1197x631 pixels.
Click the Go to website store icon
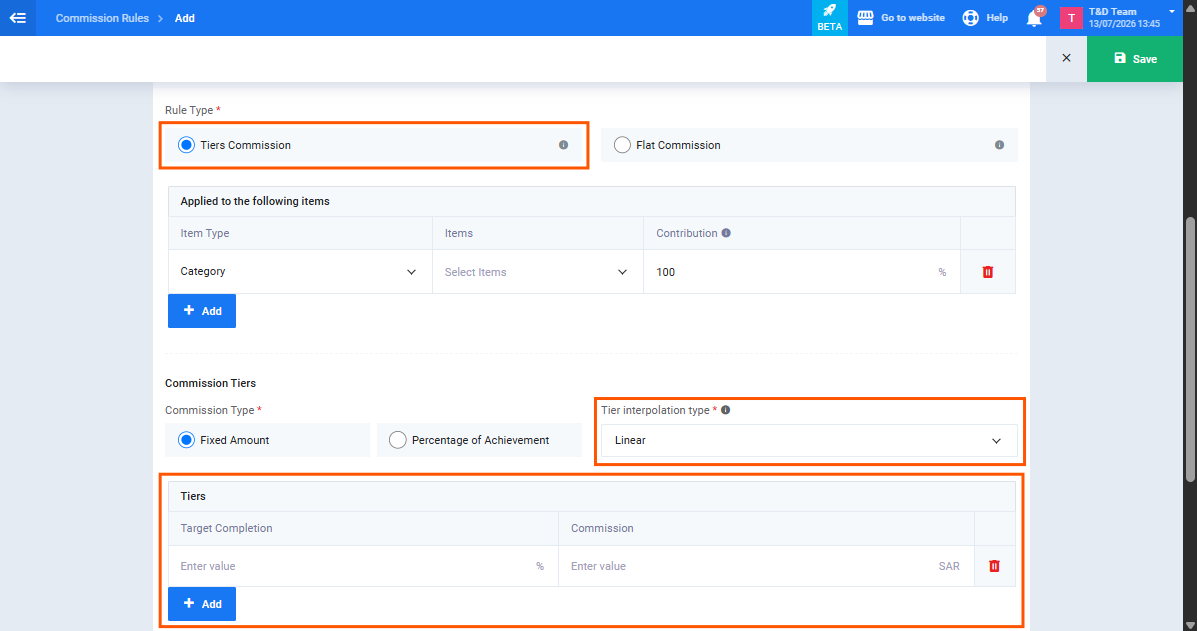(865, 18)
